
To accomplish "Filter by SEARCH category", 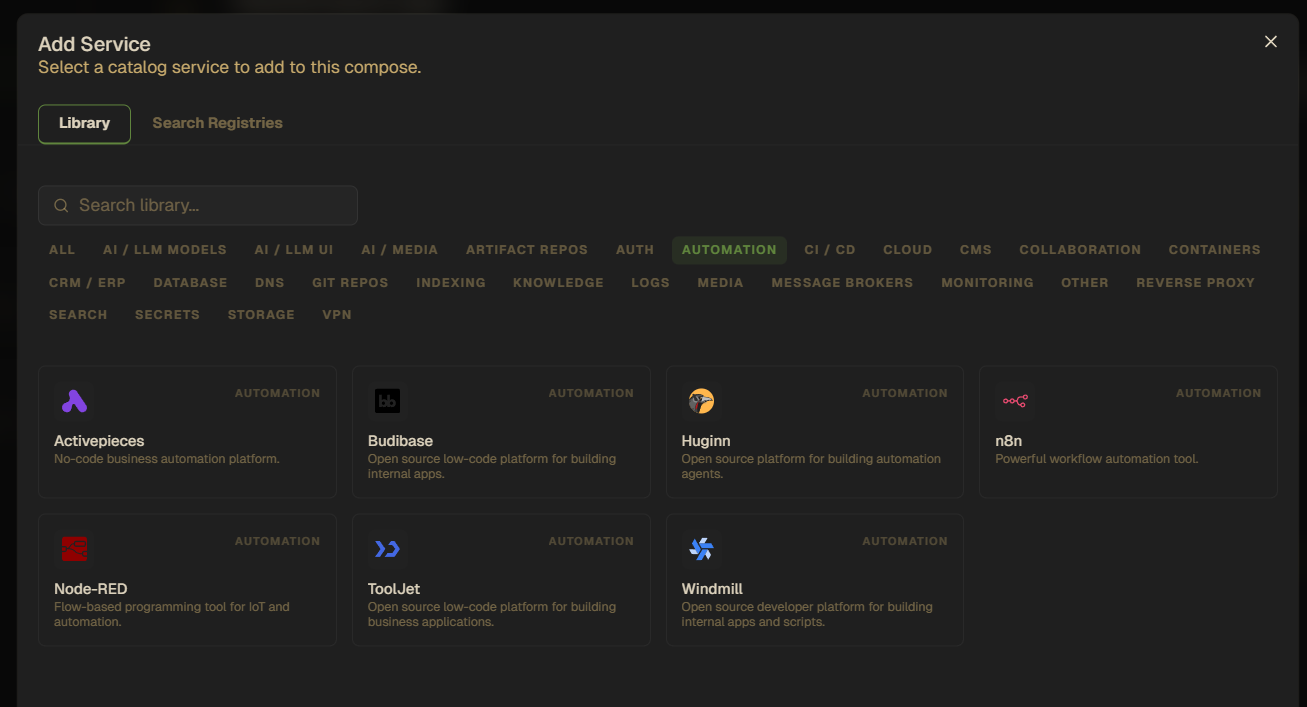I will point(78,315).
